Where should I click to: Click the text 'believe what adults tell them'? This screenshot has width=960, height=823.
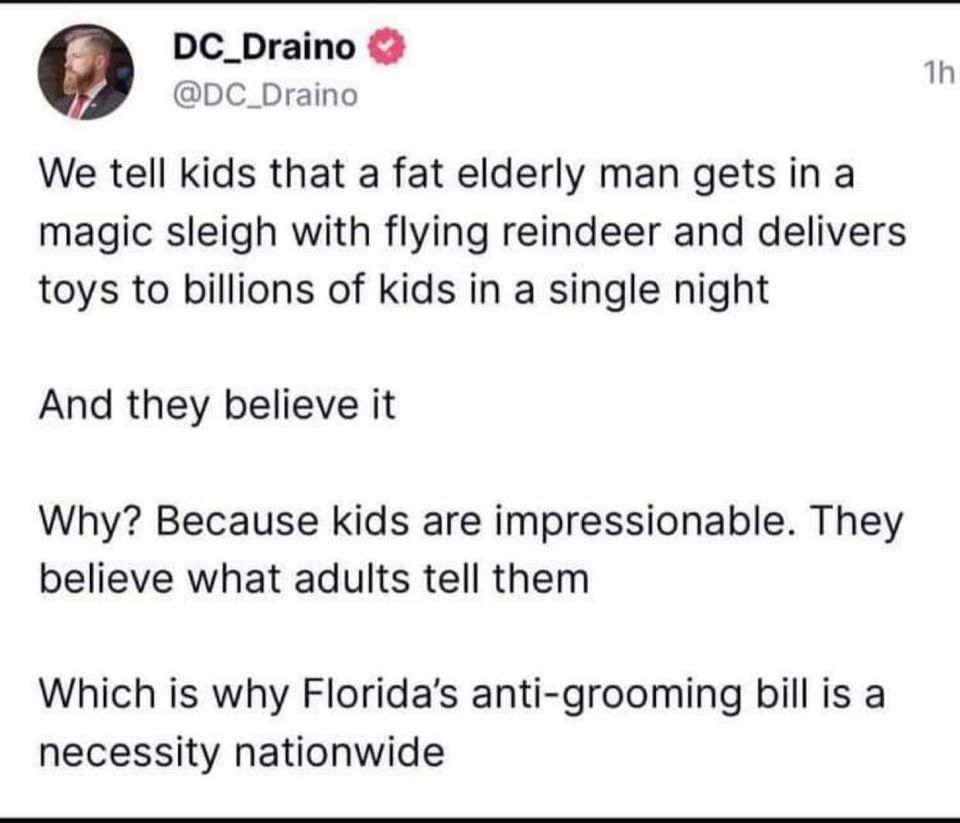(313, 579)
